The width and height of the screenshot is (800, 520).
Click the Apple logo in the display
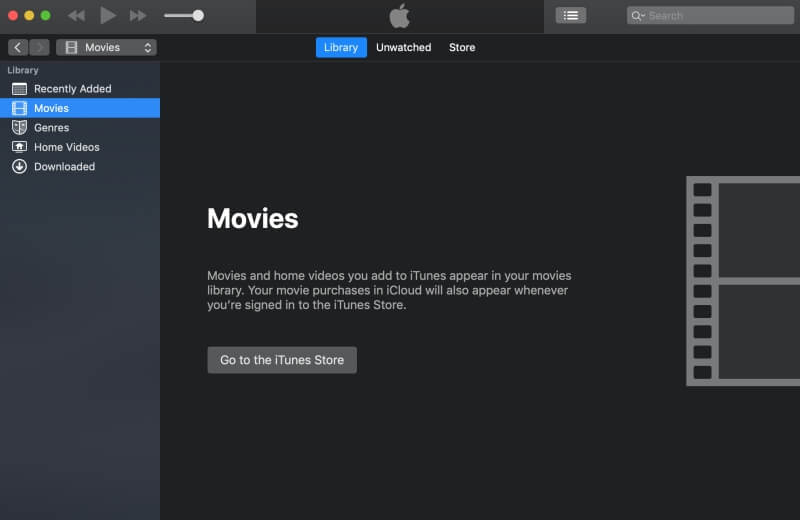coord(399,16)
